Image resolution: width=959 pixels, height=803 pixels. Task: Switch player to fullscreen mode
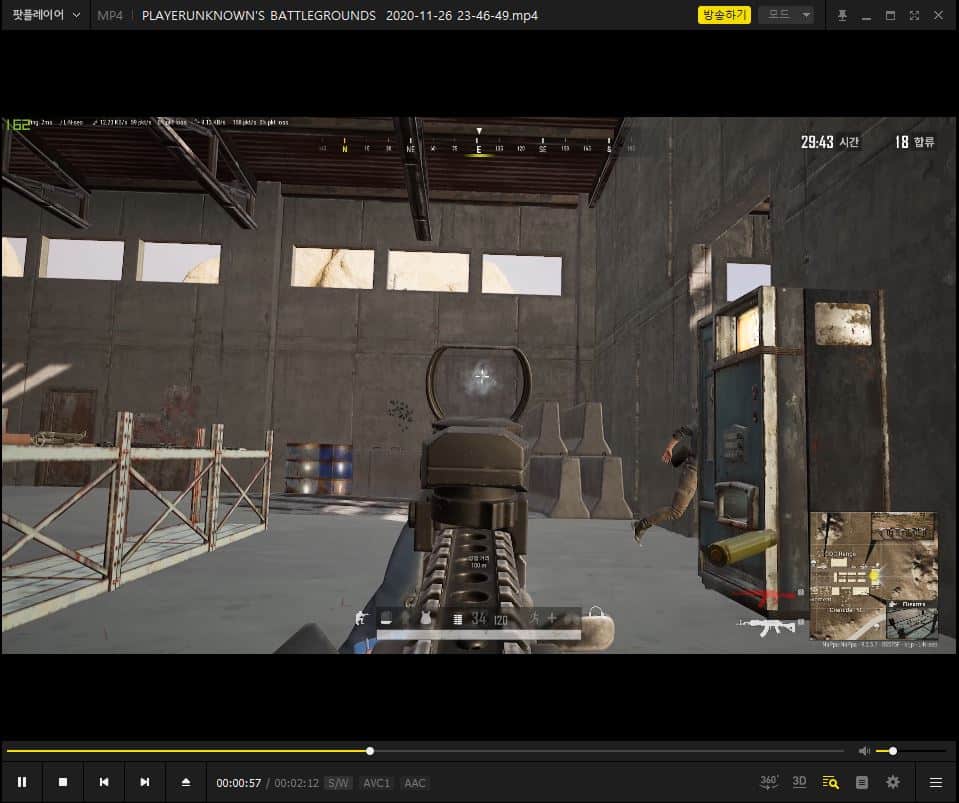(x=914, y=15)
